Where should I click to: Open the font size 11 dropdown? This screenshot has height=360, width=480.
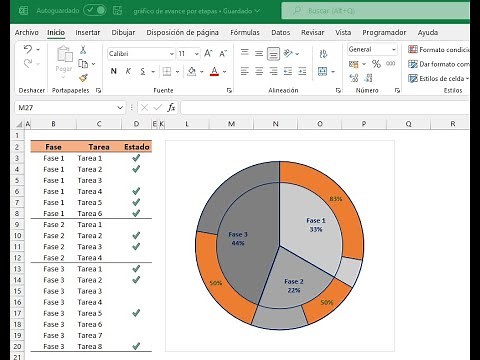point(196,54)
